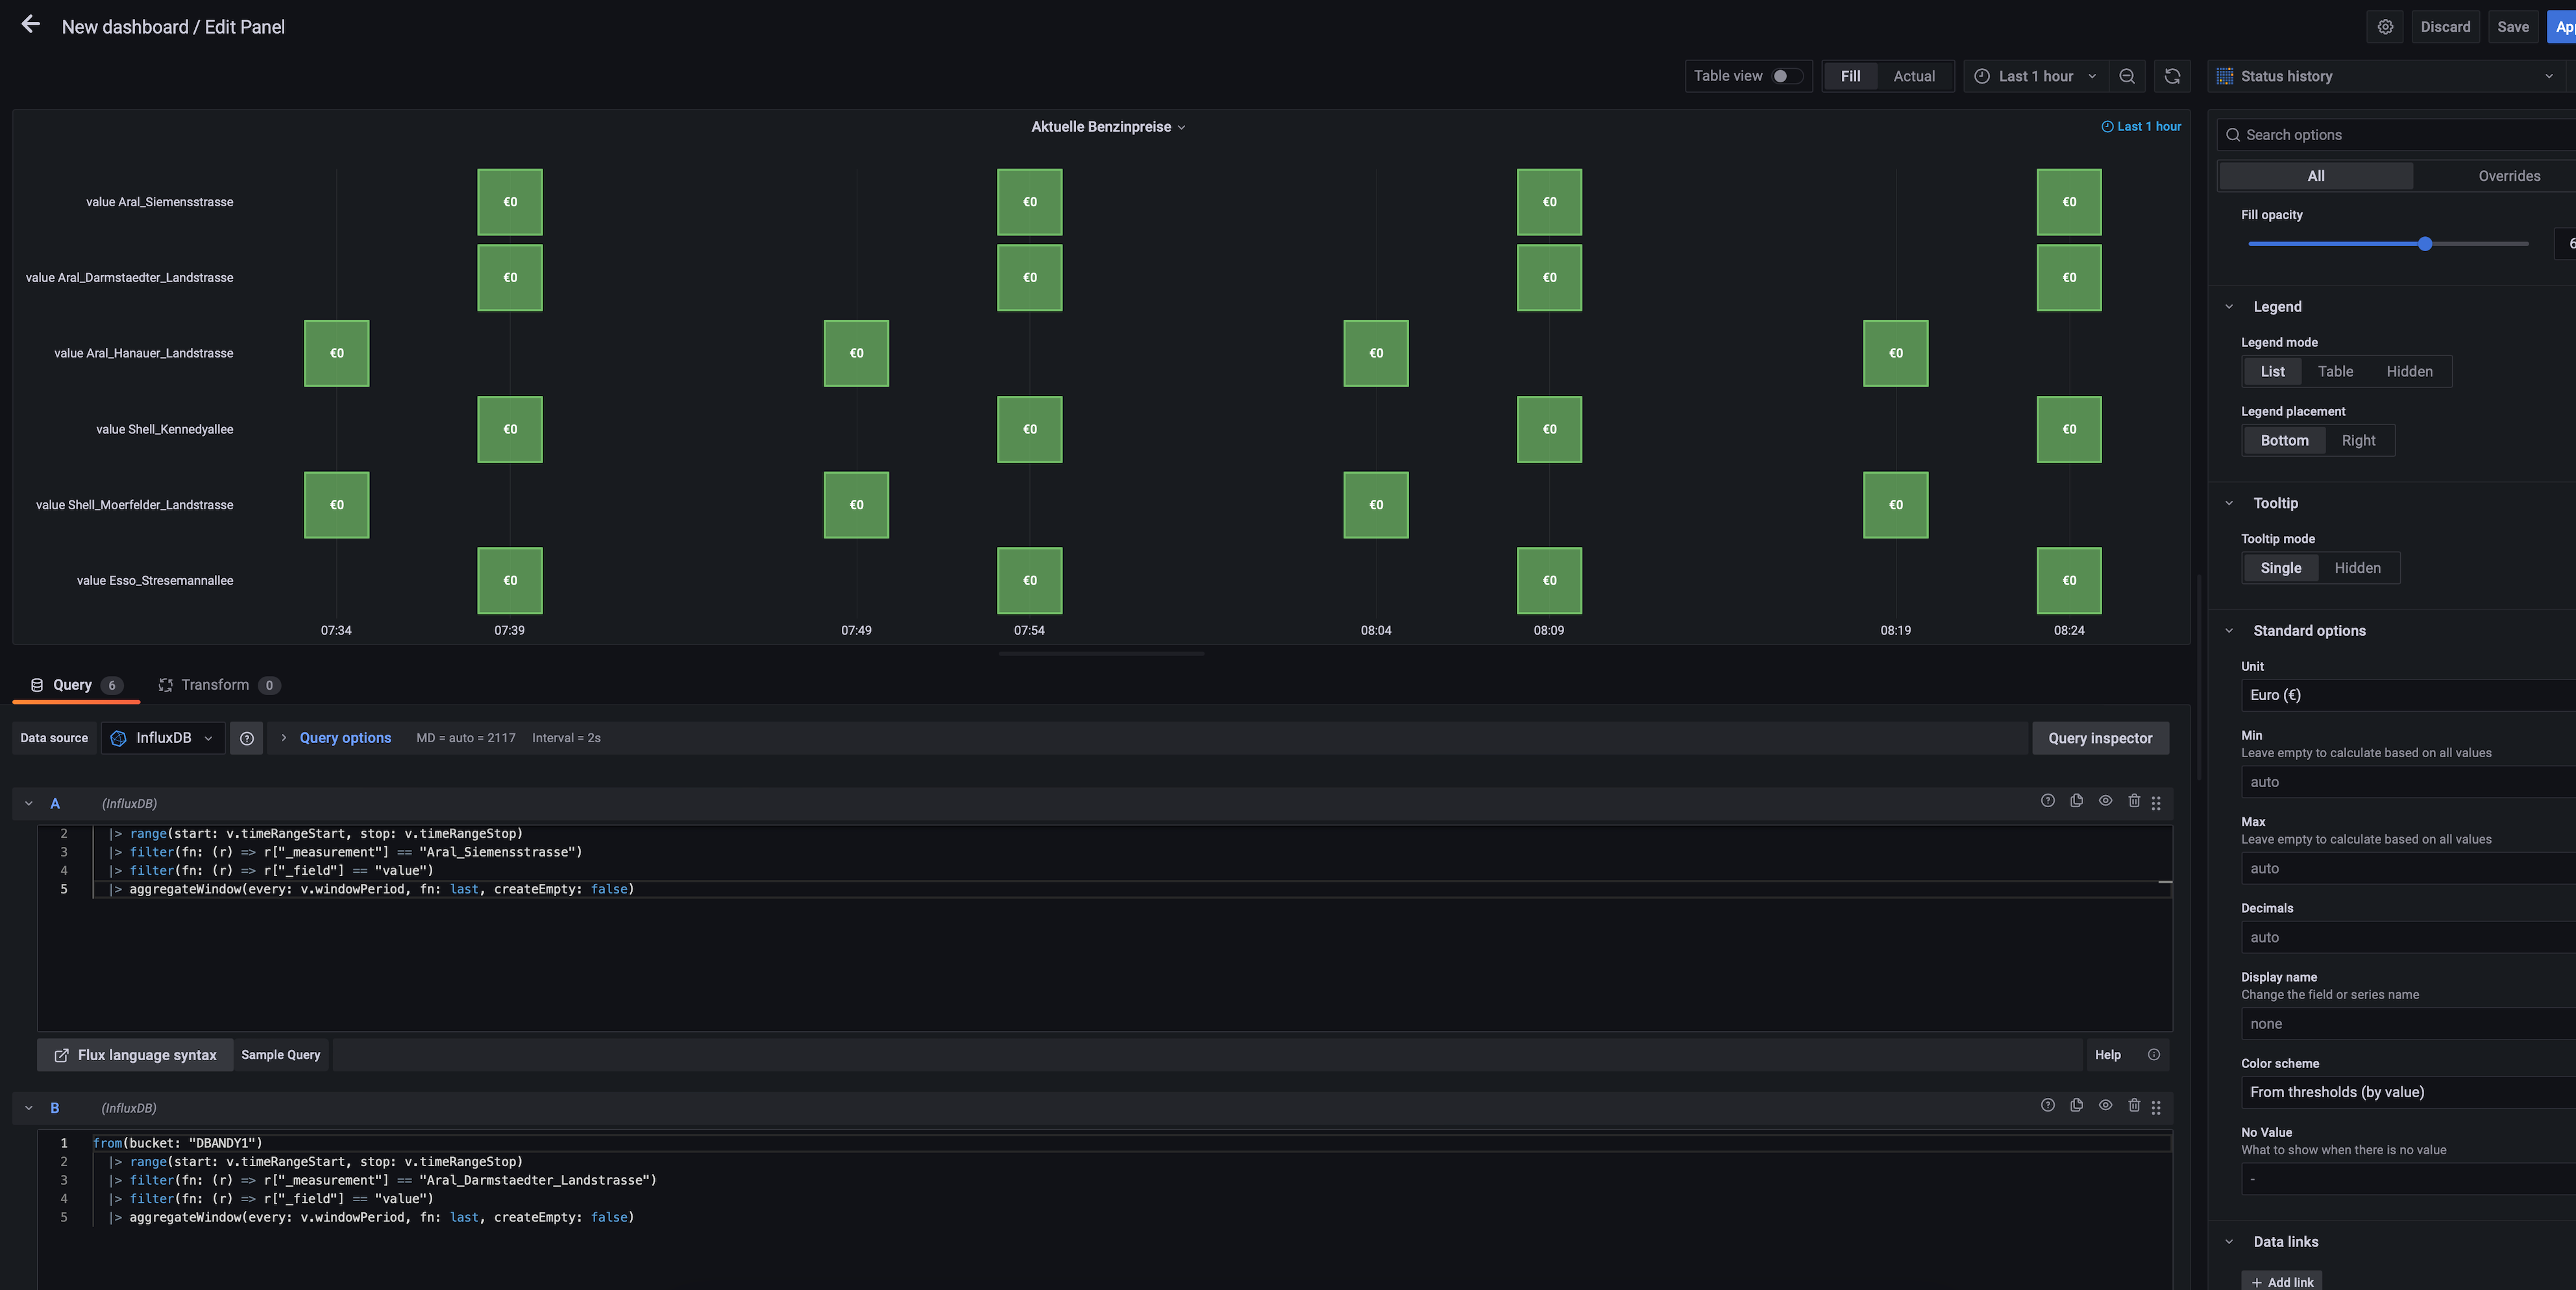Refresh the dashboard with the refresh icon
This screenshot has height=1290, width=2576.
coord(2172,76)
